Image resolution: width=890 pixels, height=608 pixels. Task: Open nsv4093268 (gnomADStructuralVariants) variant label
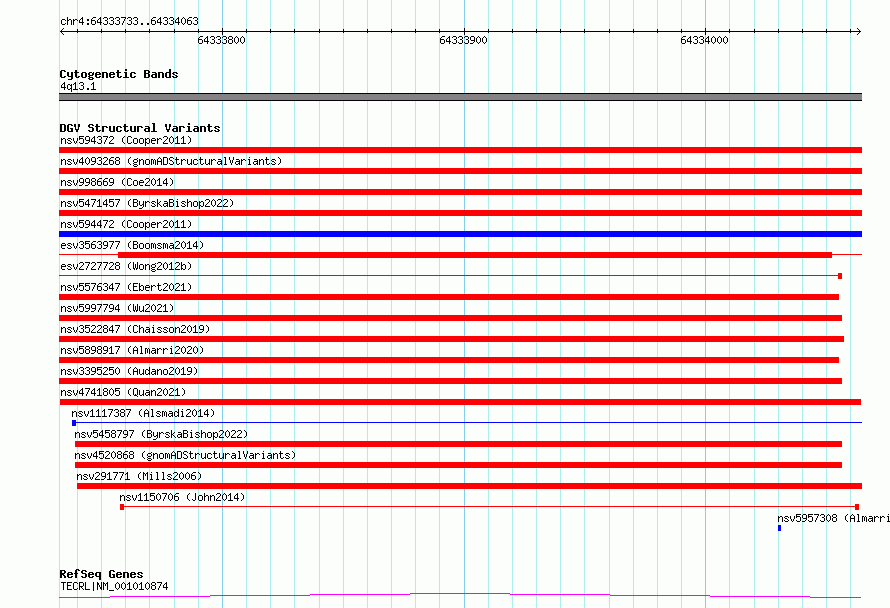point(171,161)
